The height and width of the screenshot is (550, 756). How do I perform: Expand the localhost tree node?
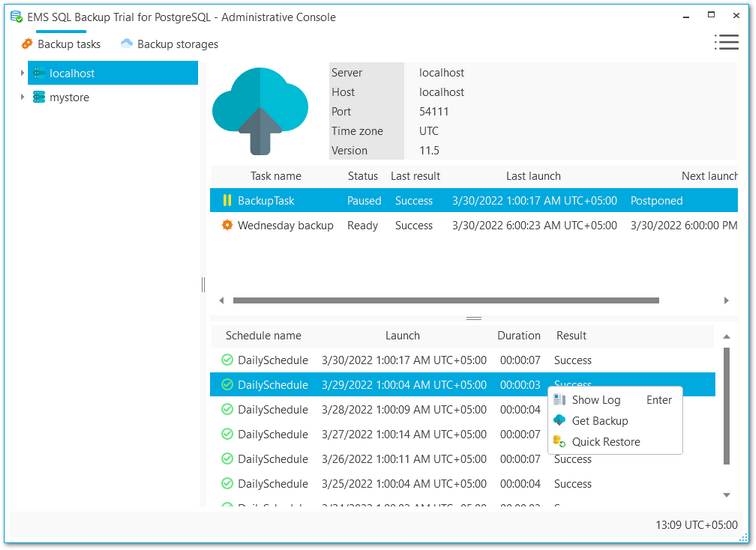tap(22, 73)
